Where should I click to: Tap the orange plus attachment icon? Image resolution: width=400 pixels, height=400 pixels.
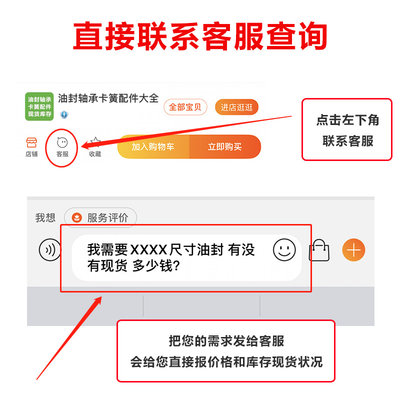point(354,250)
